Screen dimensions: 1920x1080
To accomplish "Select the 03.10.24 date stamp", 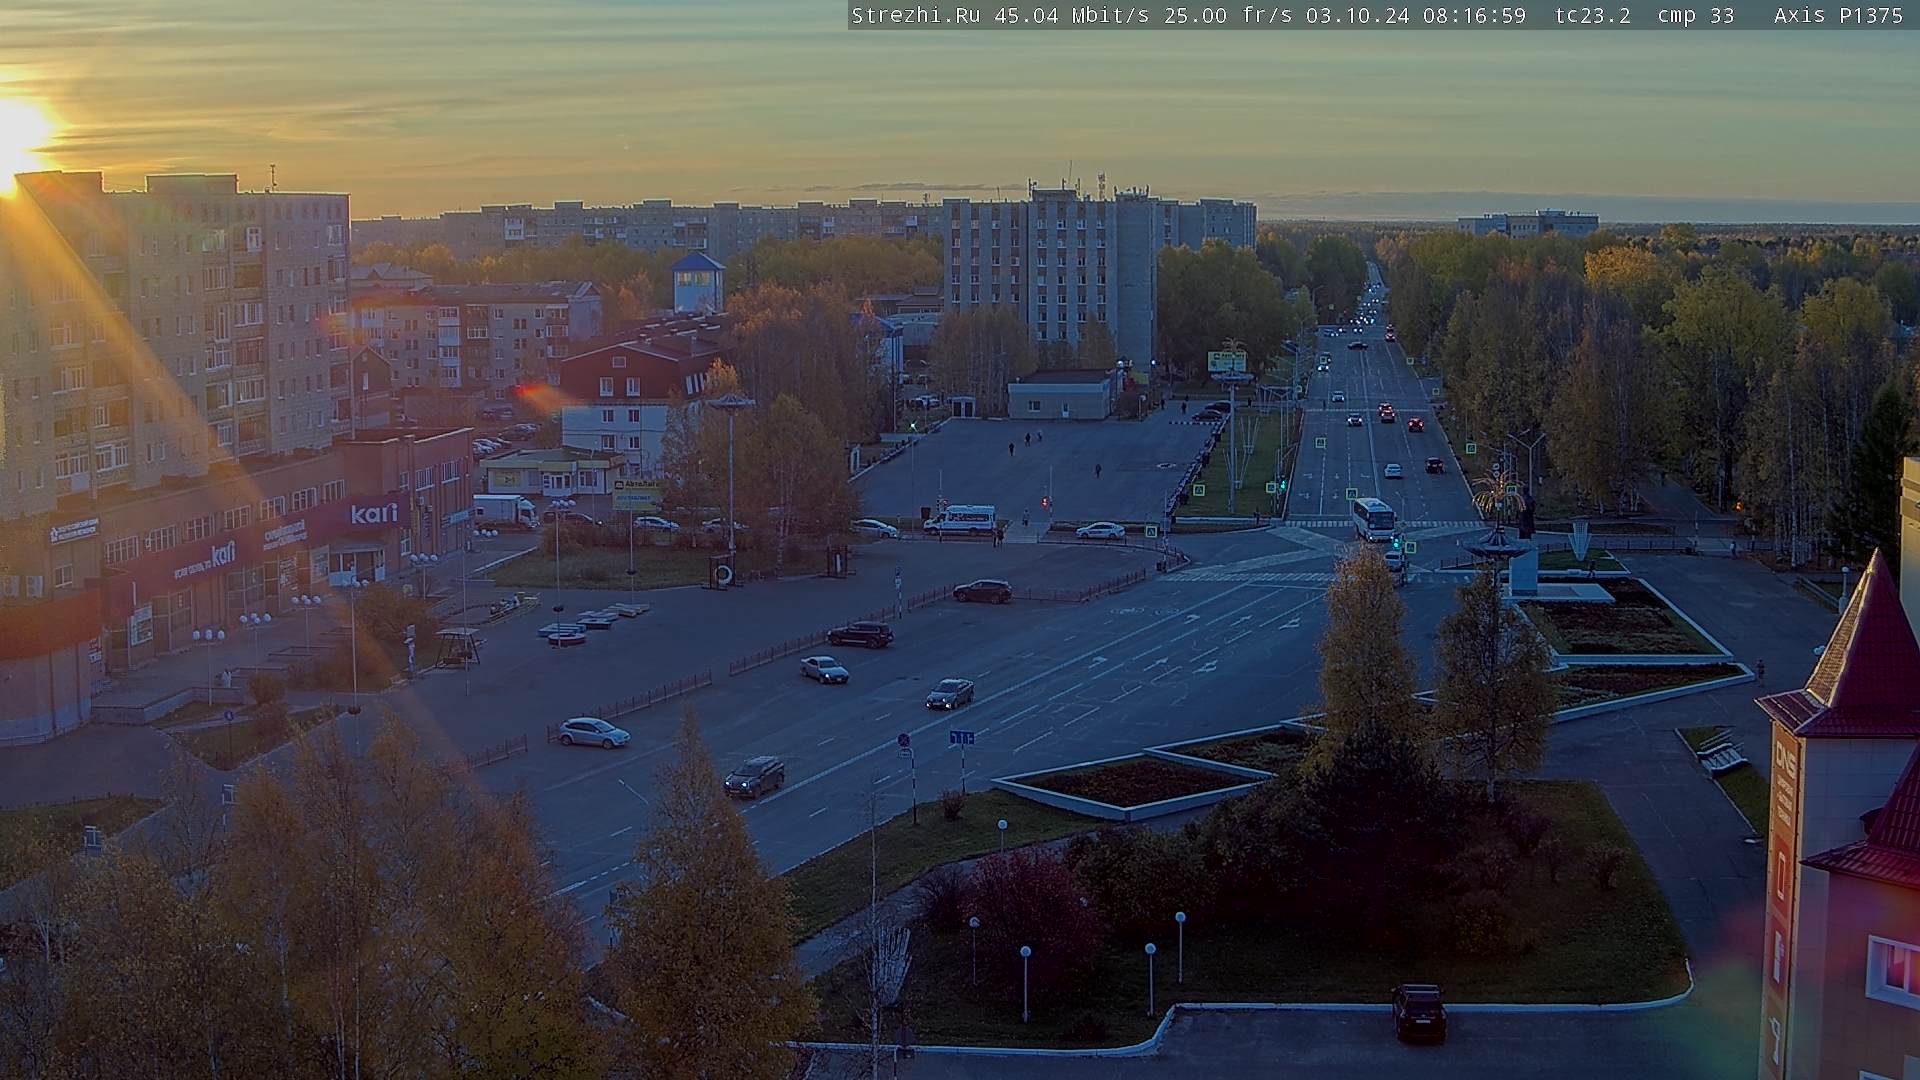I will (x=1359, y=15).
